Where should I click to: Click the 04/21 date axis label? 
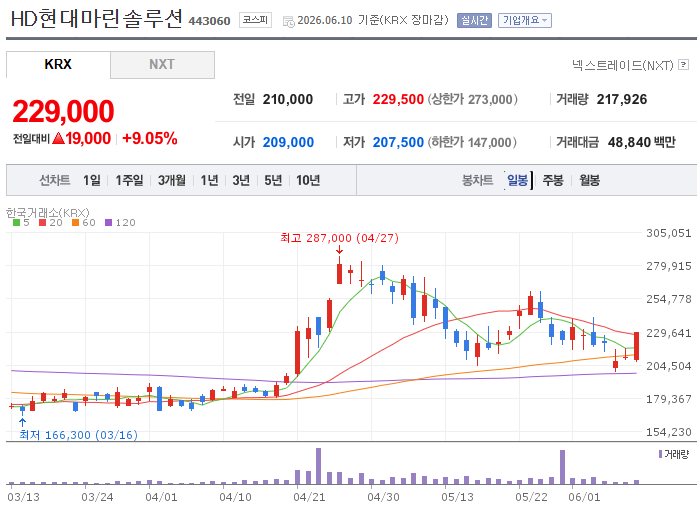click(x=309, y=497)
